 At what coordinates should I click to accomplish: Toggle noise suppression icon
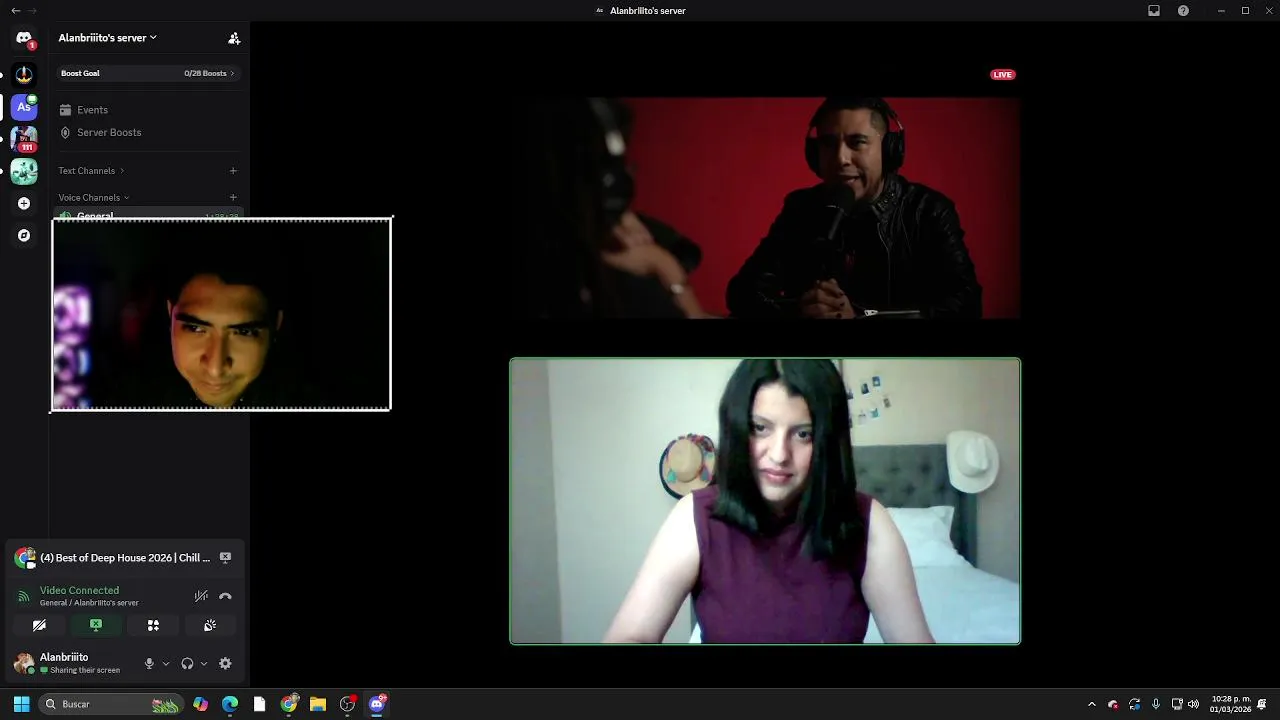[201, 596]
